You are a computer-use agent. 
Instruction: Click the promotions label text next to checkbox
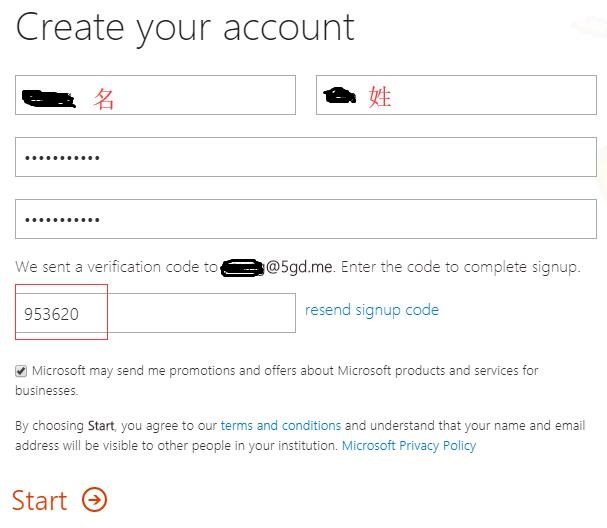click(x=277, y=381)
